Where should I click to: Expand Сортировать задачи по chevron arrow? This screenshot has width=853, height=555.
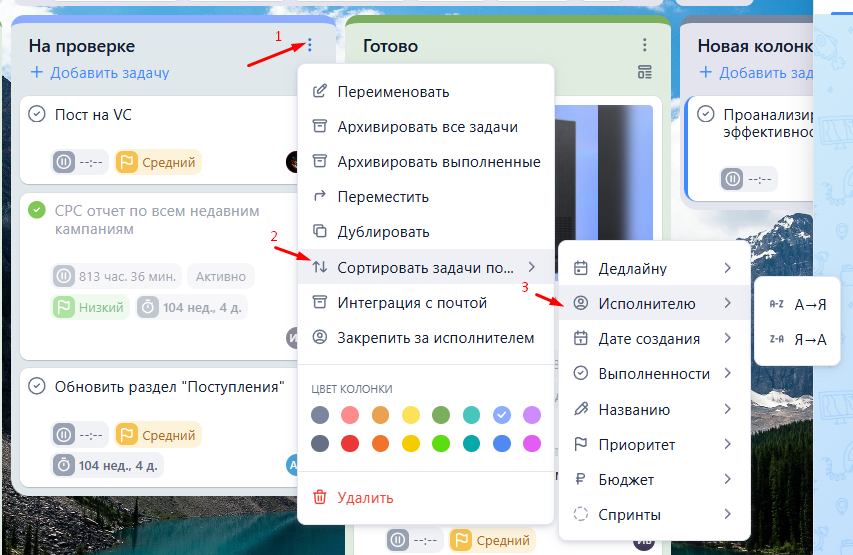(531, 267)
